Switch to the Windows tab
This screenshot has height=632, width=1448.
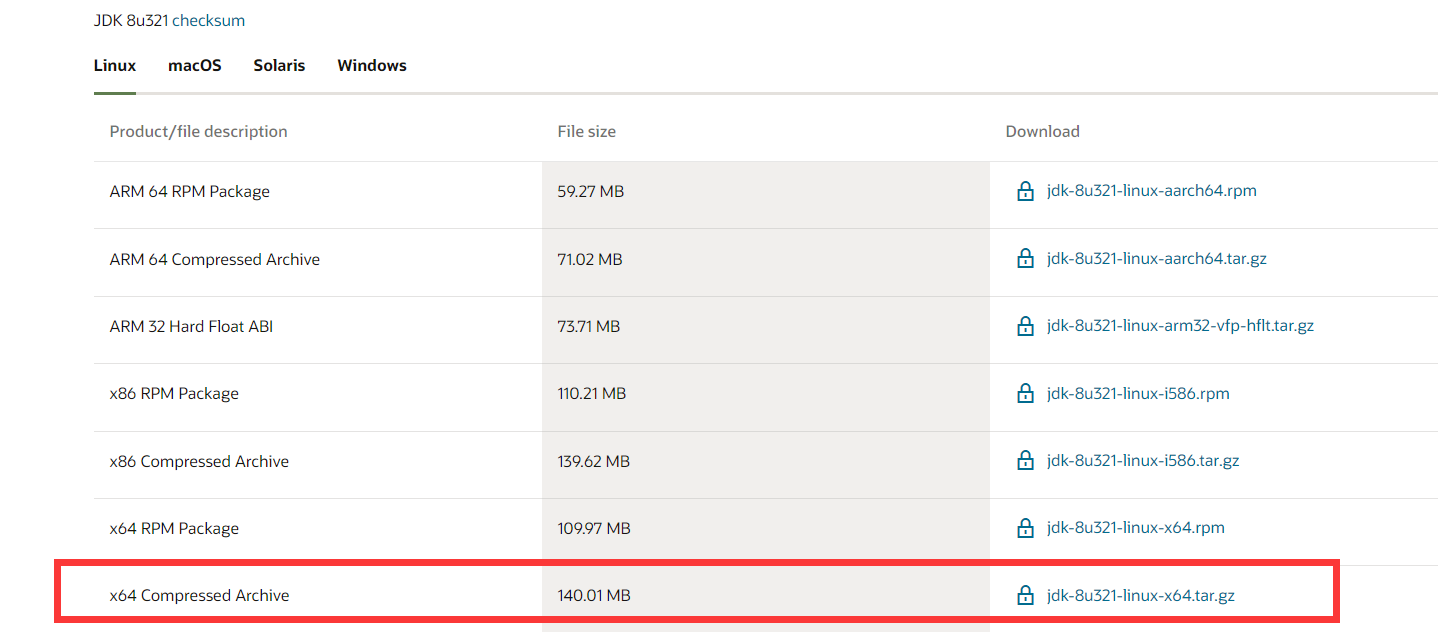pos(372,66)
